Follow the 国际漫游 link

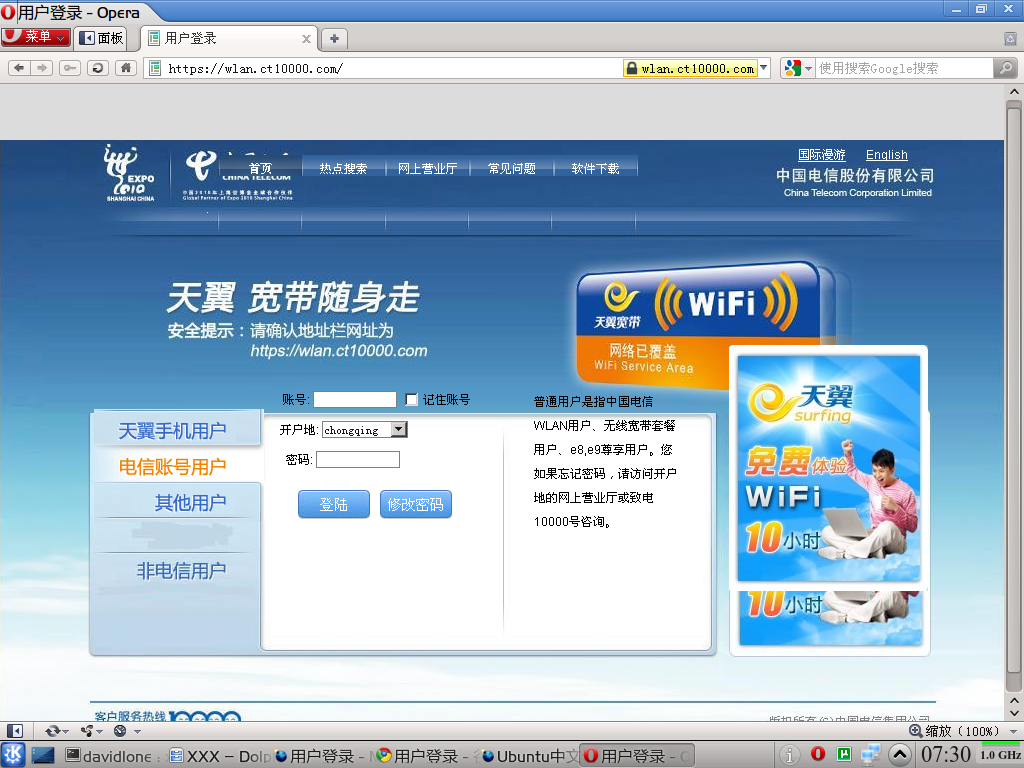point(822,155)
